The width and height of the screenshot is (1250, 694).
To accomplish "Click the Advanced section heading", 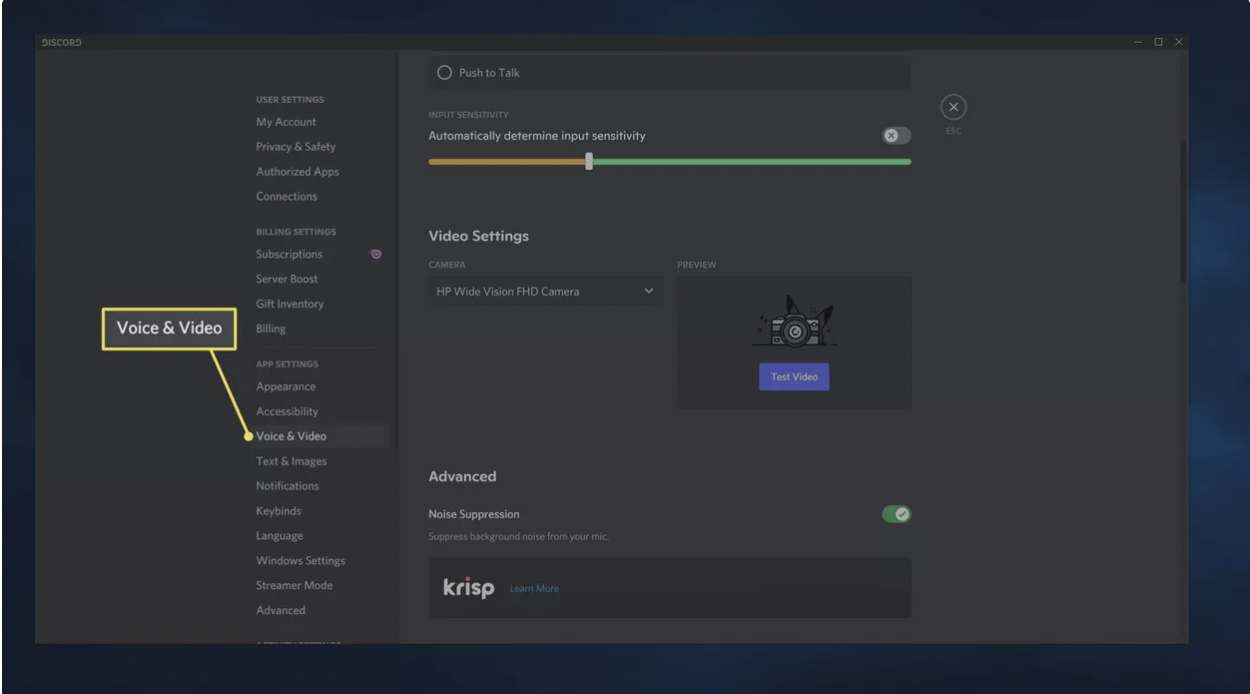I will (462, 477).
